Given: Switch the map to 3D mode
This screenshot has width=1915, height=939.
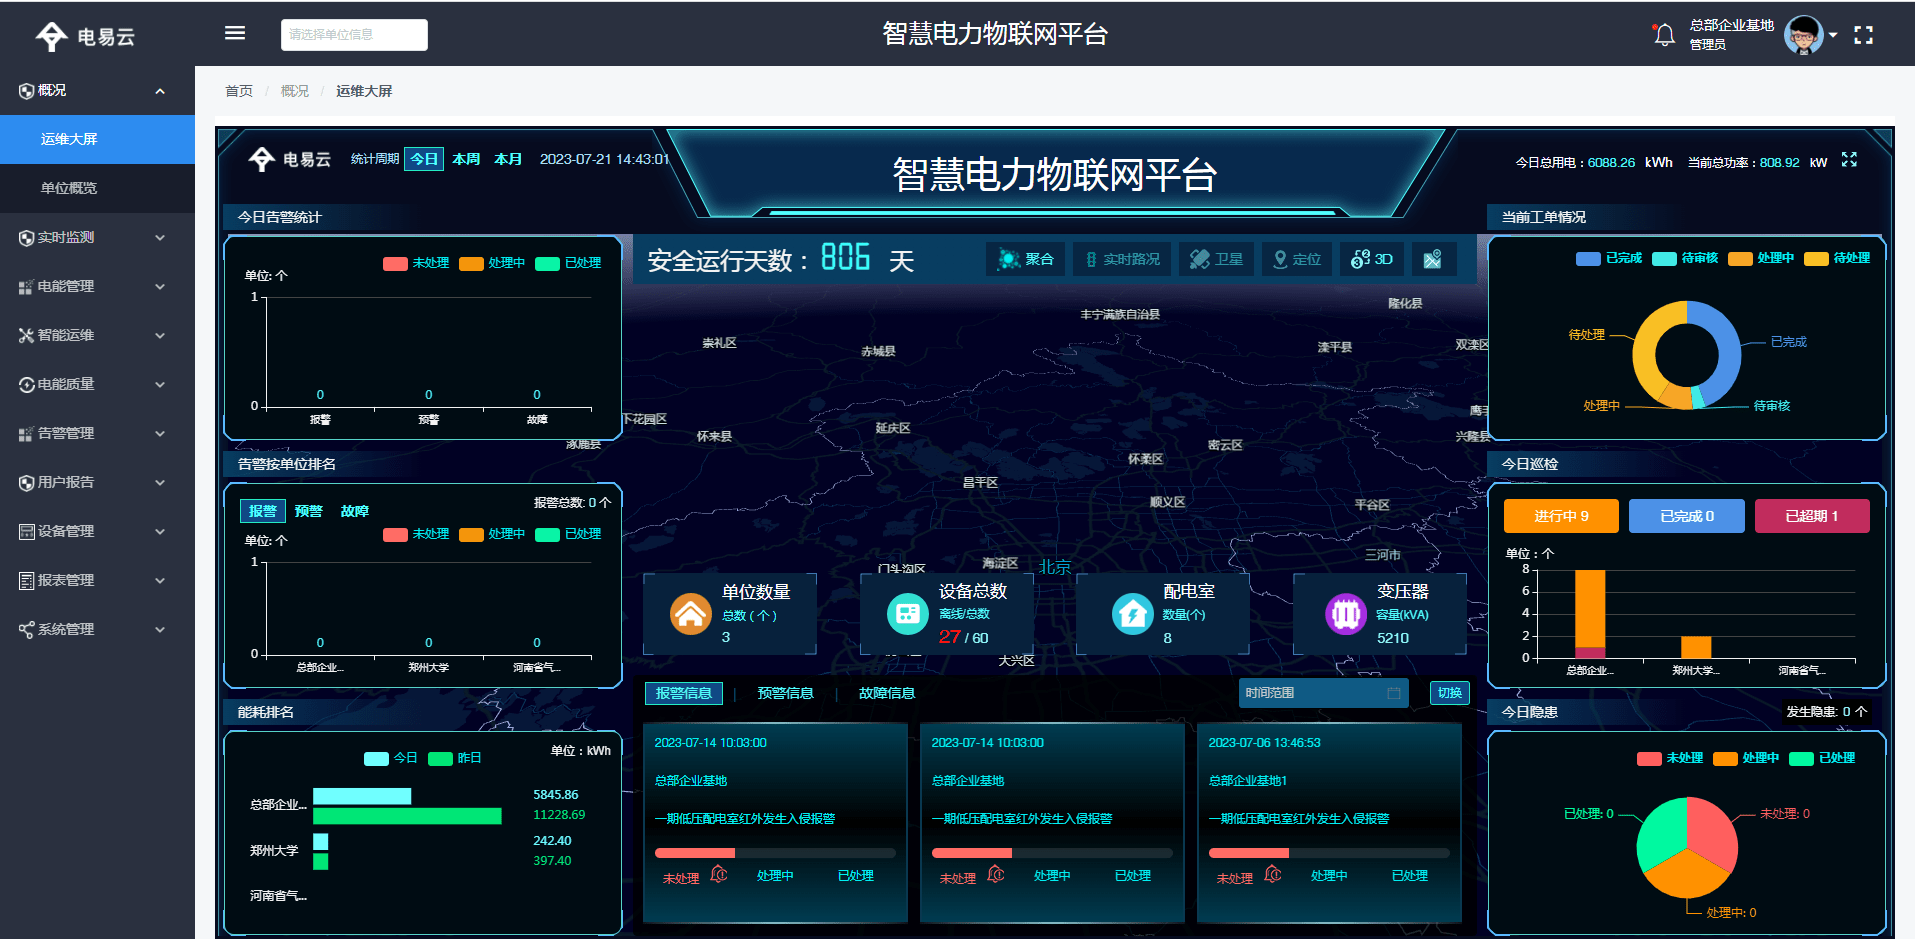Looking at the screenshot, I should pos(1371,258).
